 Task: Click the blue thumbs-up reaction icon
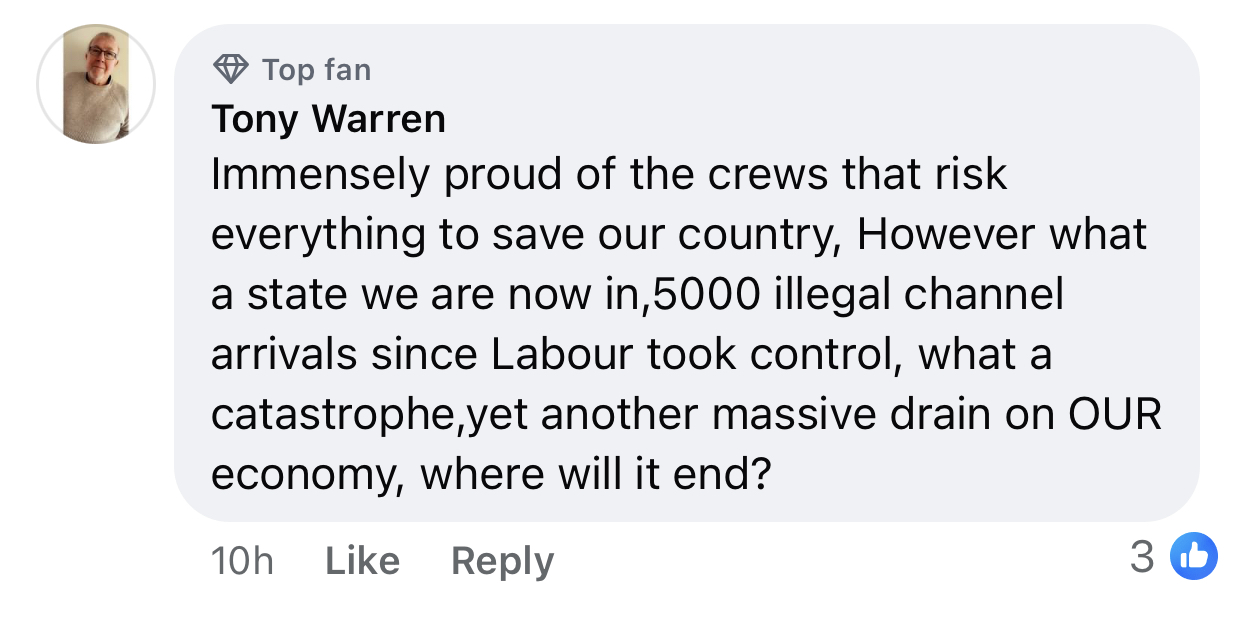1193,557
